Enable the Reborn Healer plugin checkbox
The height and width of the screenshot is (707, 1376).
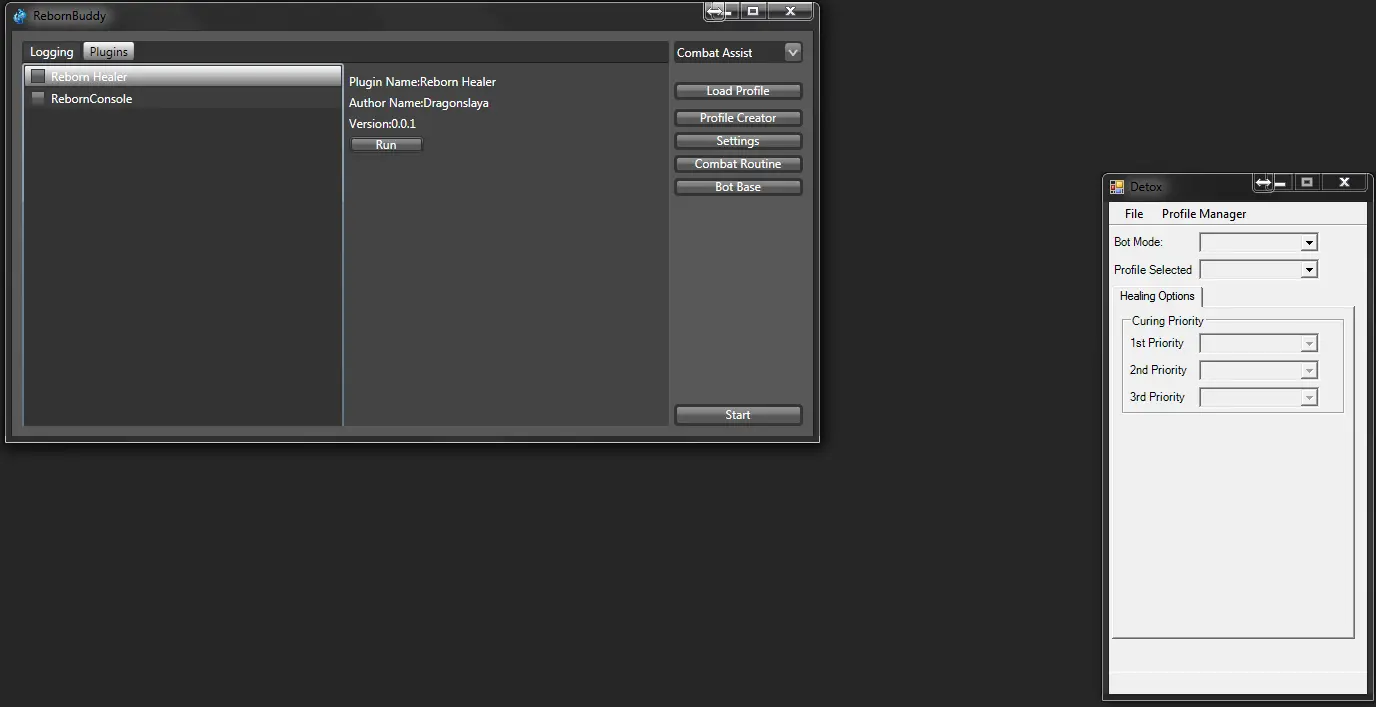(x=38, y=76)
